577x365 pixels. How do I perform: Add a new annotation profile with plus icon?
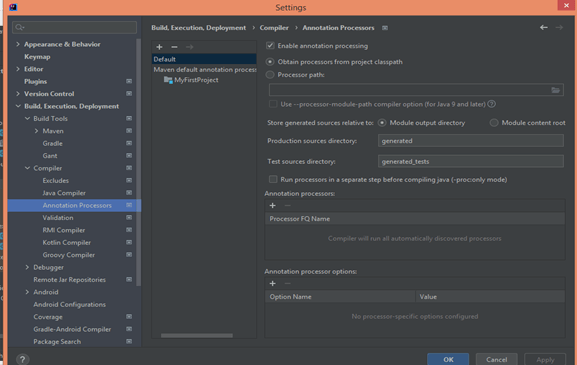pos(159,47)
